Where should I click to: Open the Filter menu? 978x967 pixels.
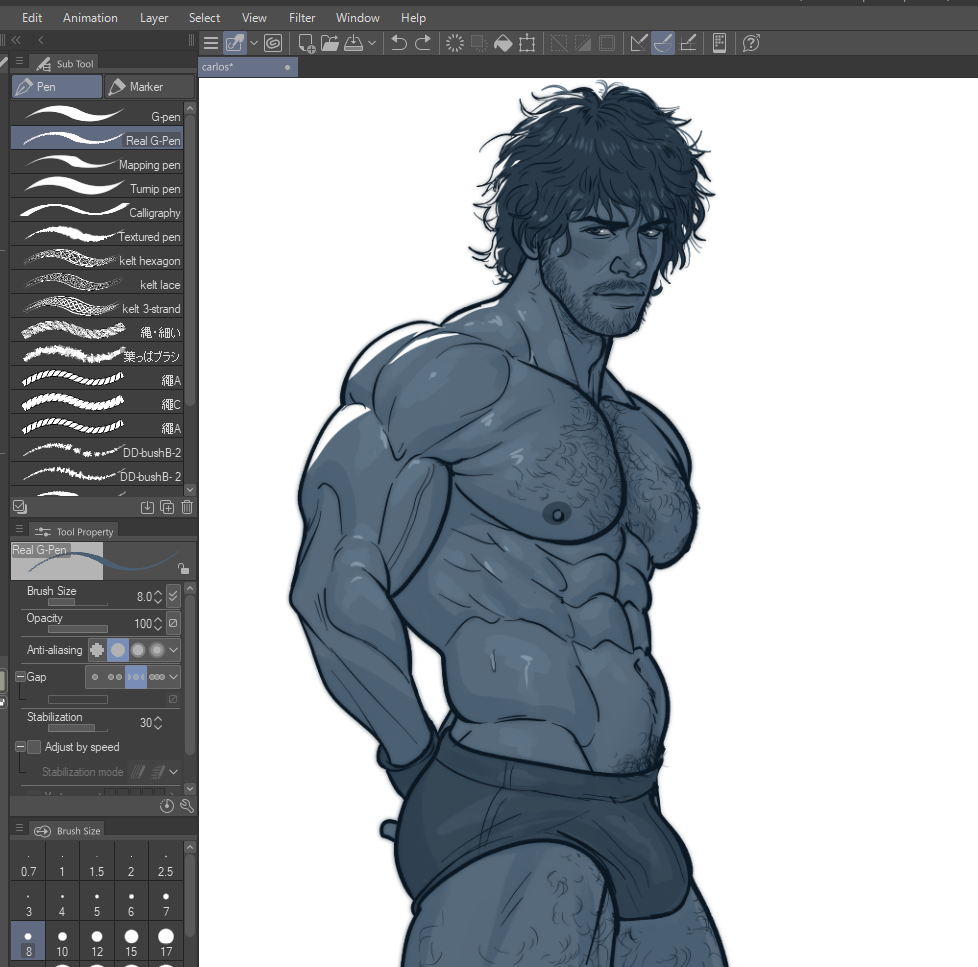302,18
